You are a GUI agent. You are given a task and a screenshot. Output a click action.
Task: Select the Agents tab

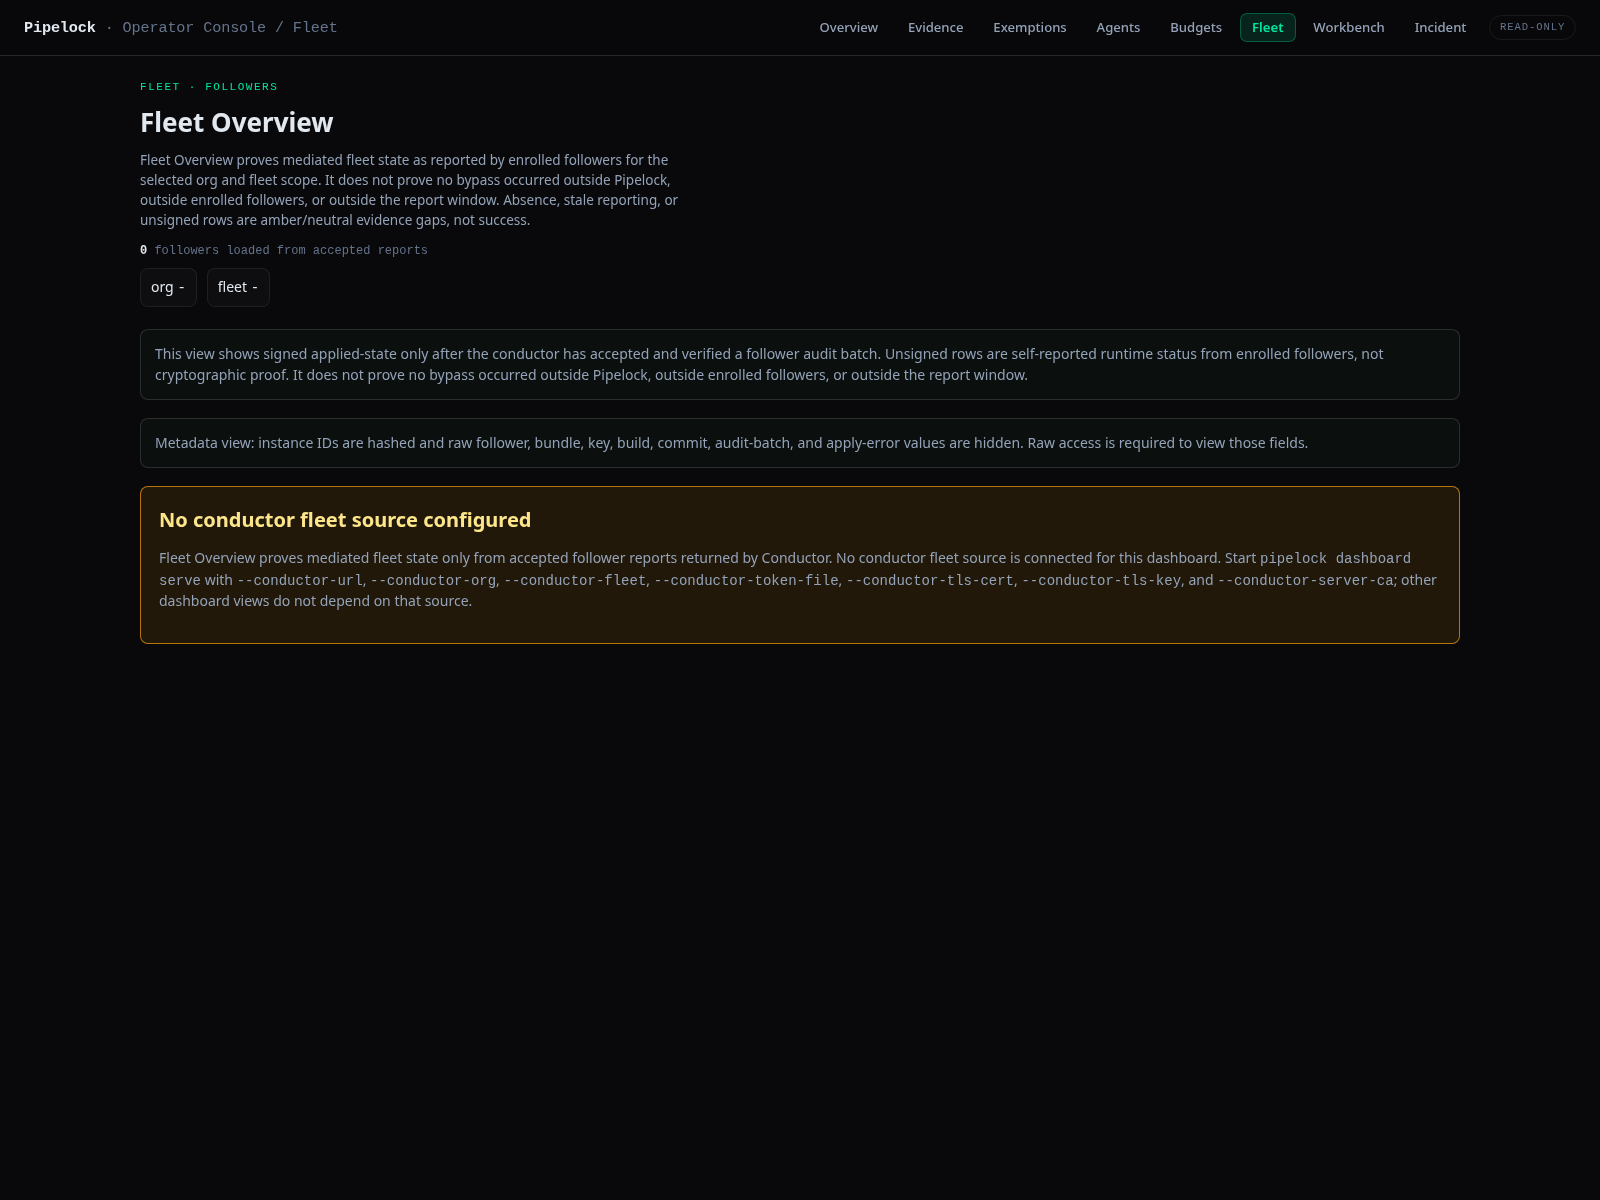click(x=1117, y=28)
